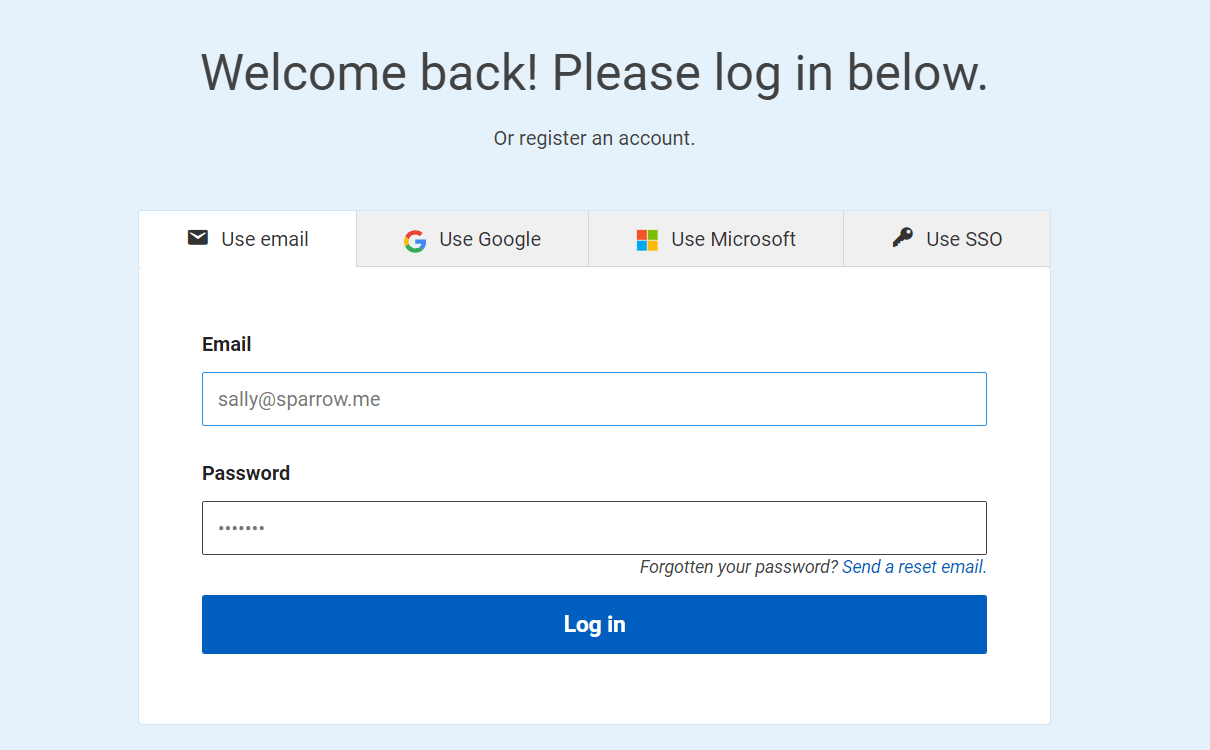Select the Use email tab
The height and width of the screenshot is (750, 1210).
264,239
